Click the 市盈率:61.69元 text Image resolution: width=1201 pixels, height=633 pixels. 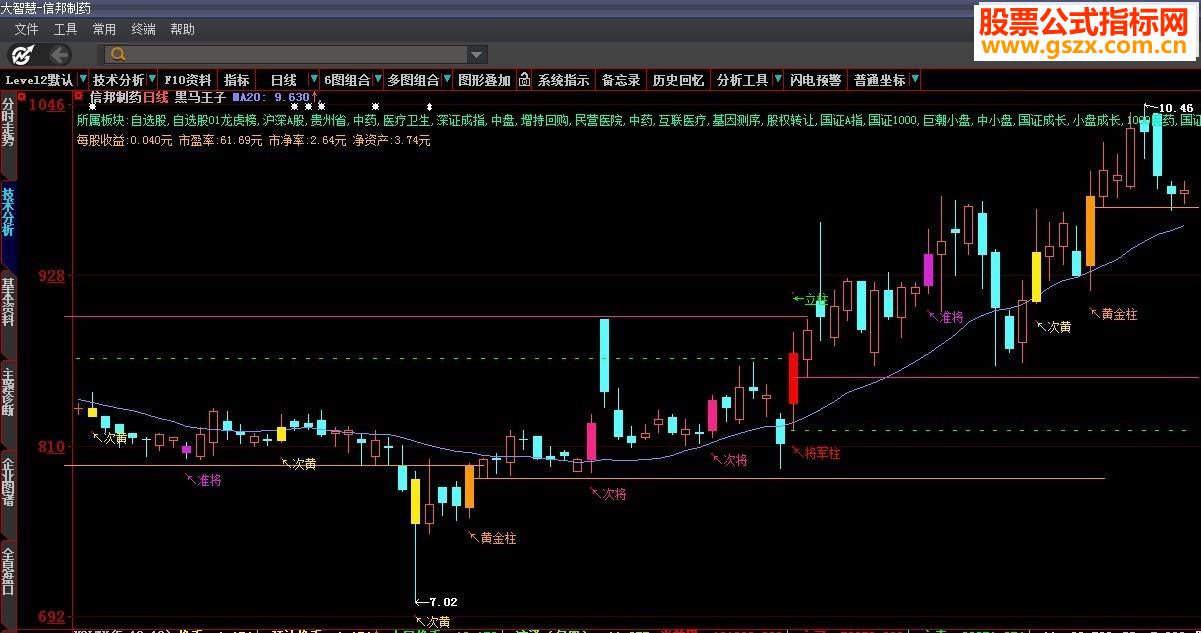click(220, 141)
